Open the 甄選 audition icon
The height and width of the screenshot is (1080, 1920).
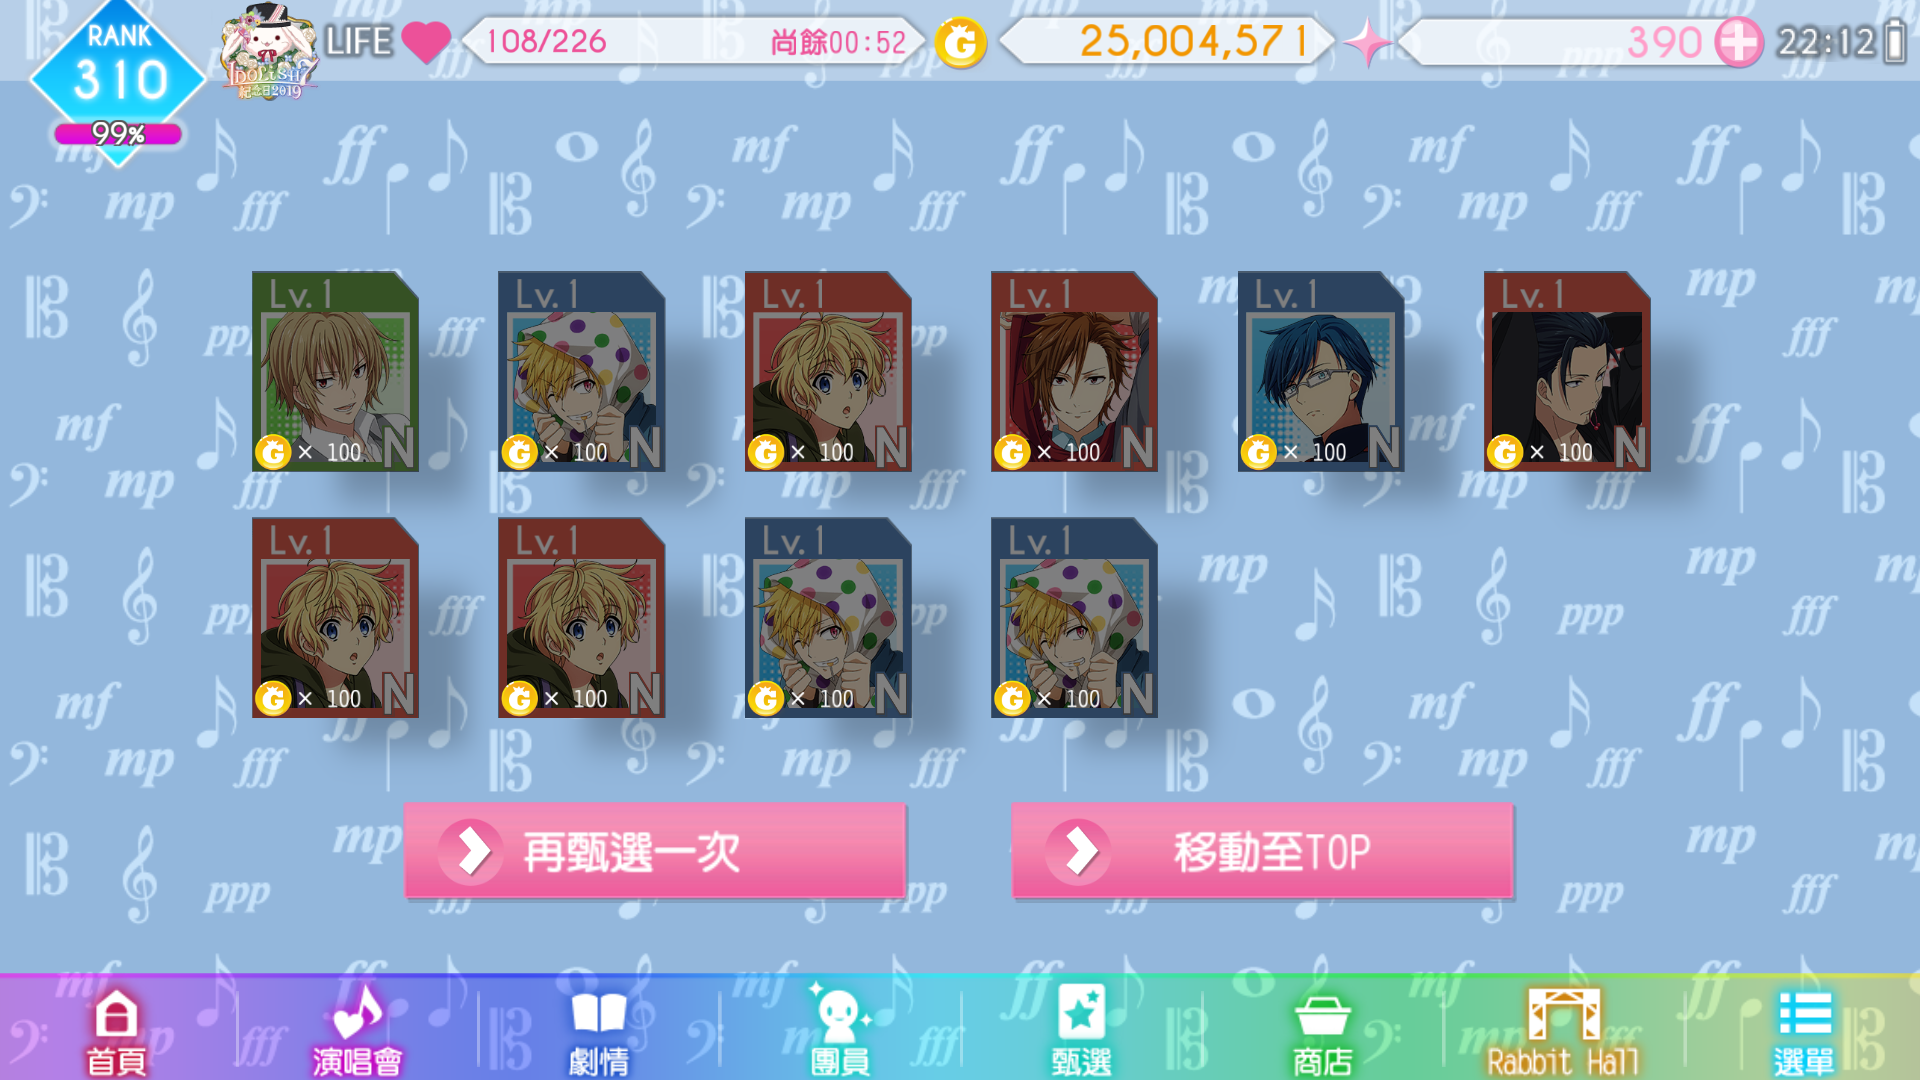1081,1032
